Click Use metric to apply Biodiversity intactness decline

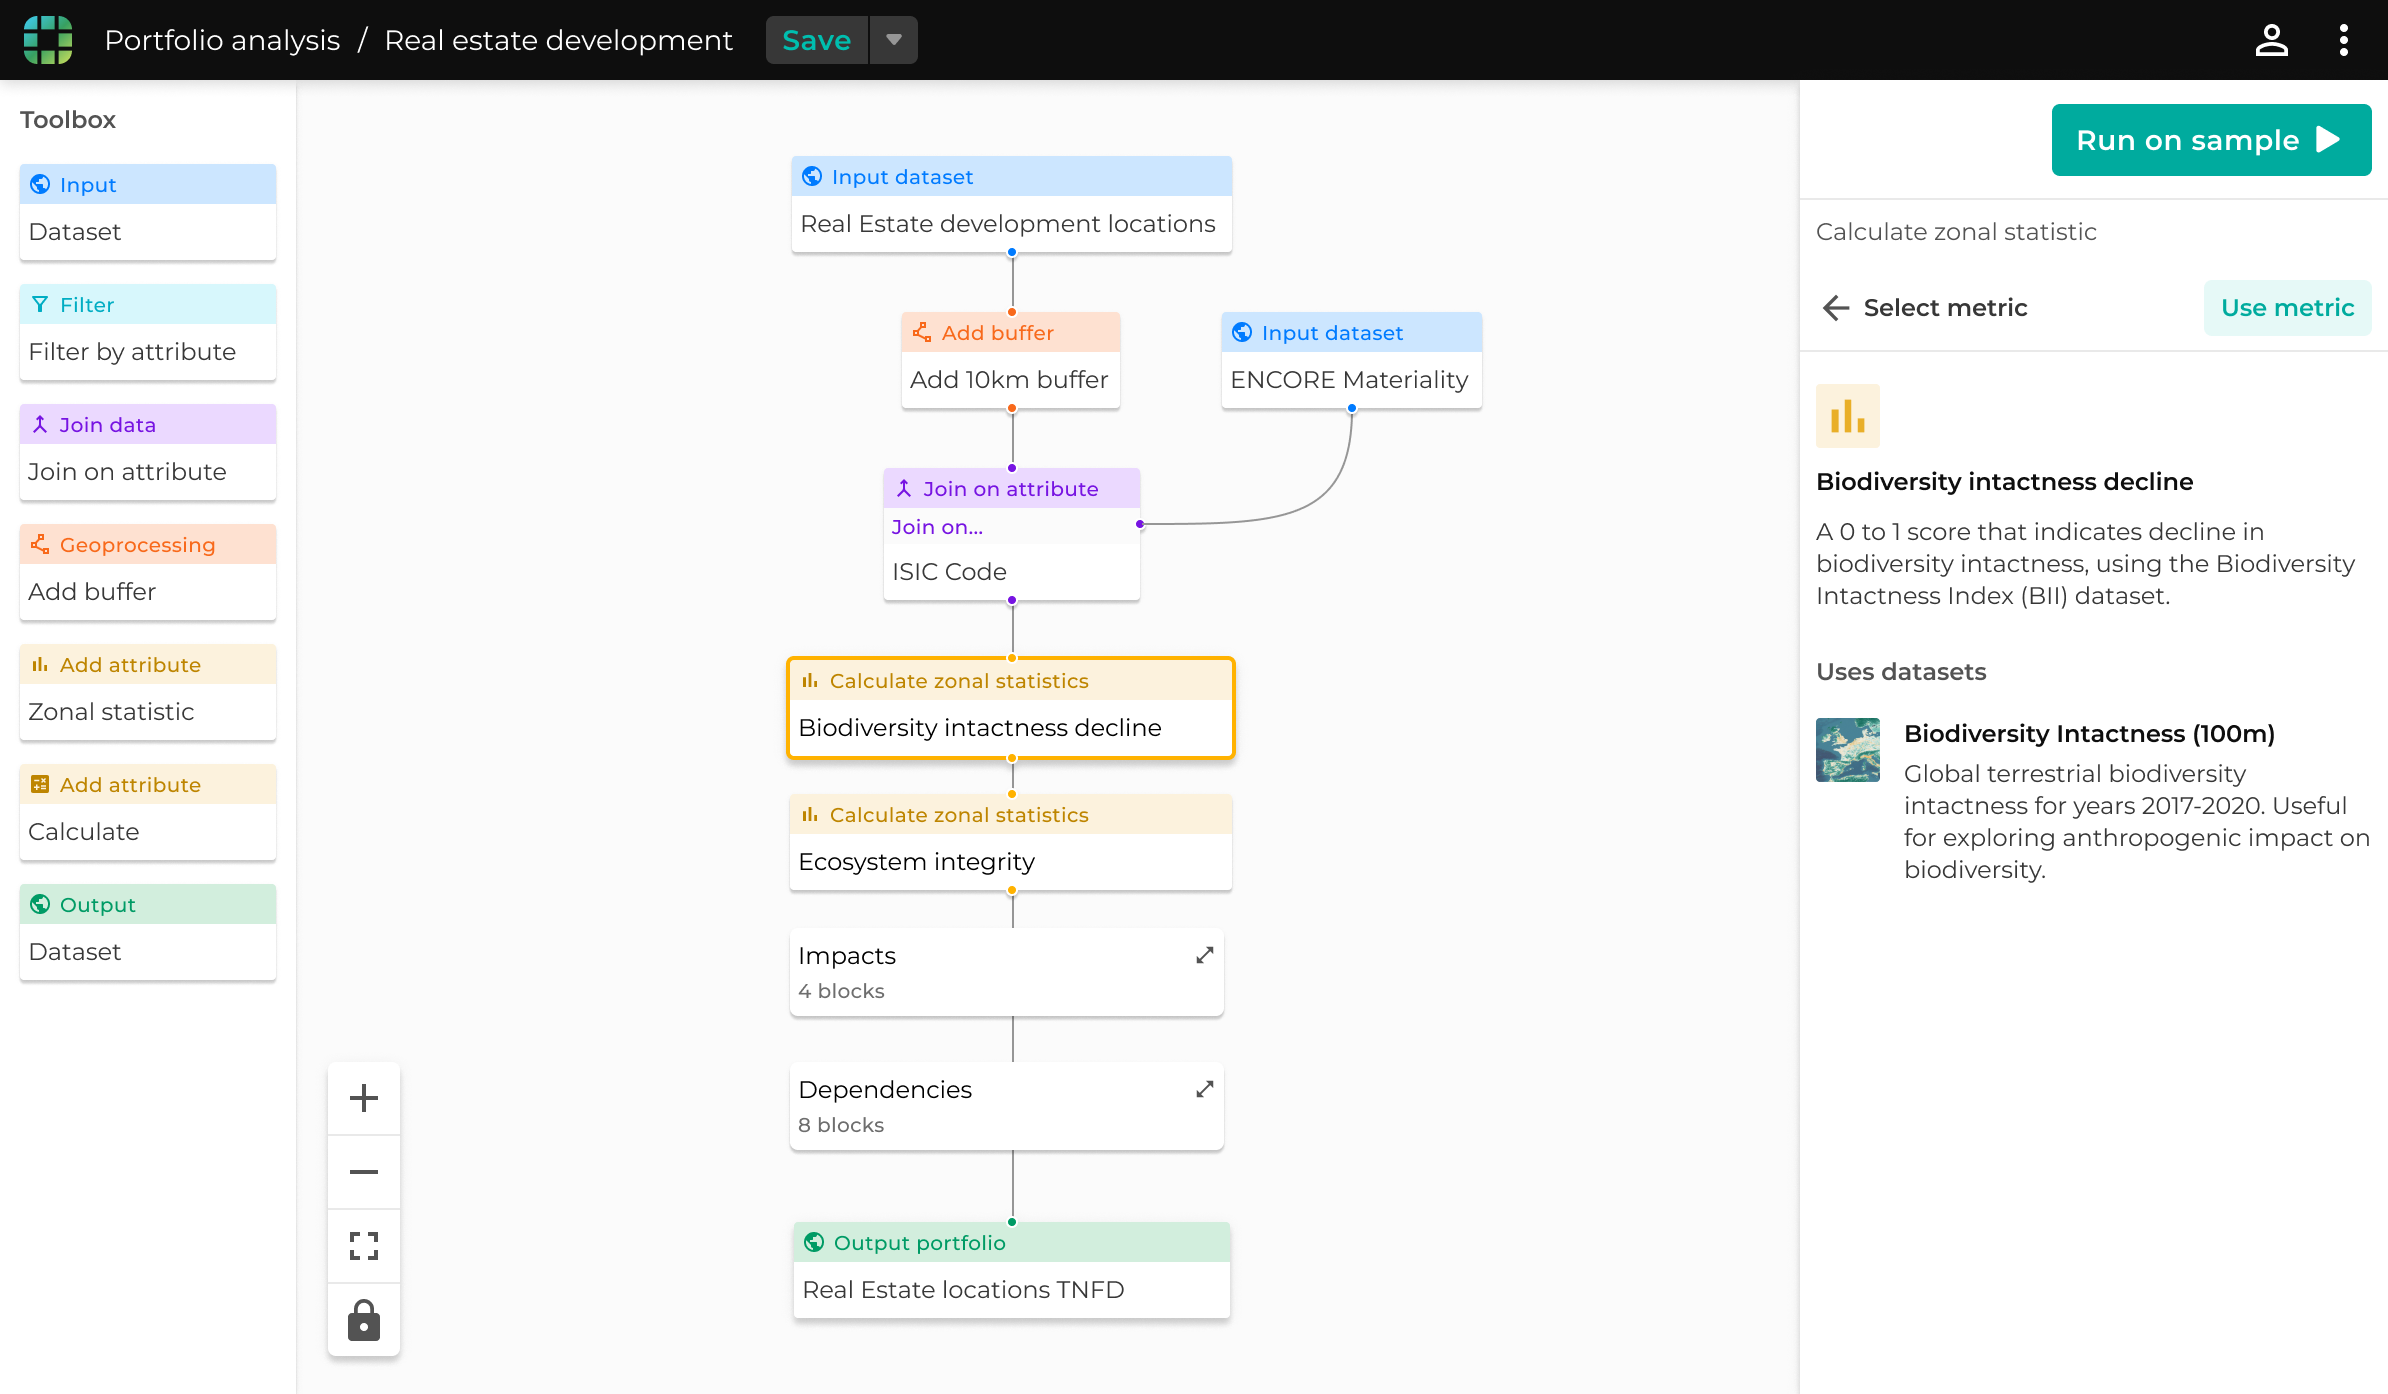coord(2287,307)
